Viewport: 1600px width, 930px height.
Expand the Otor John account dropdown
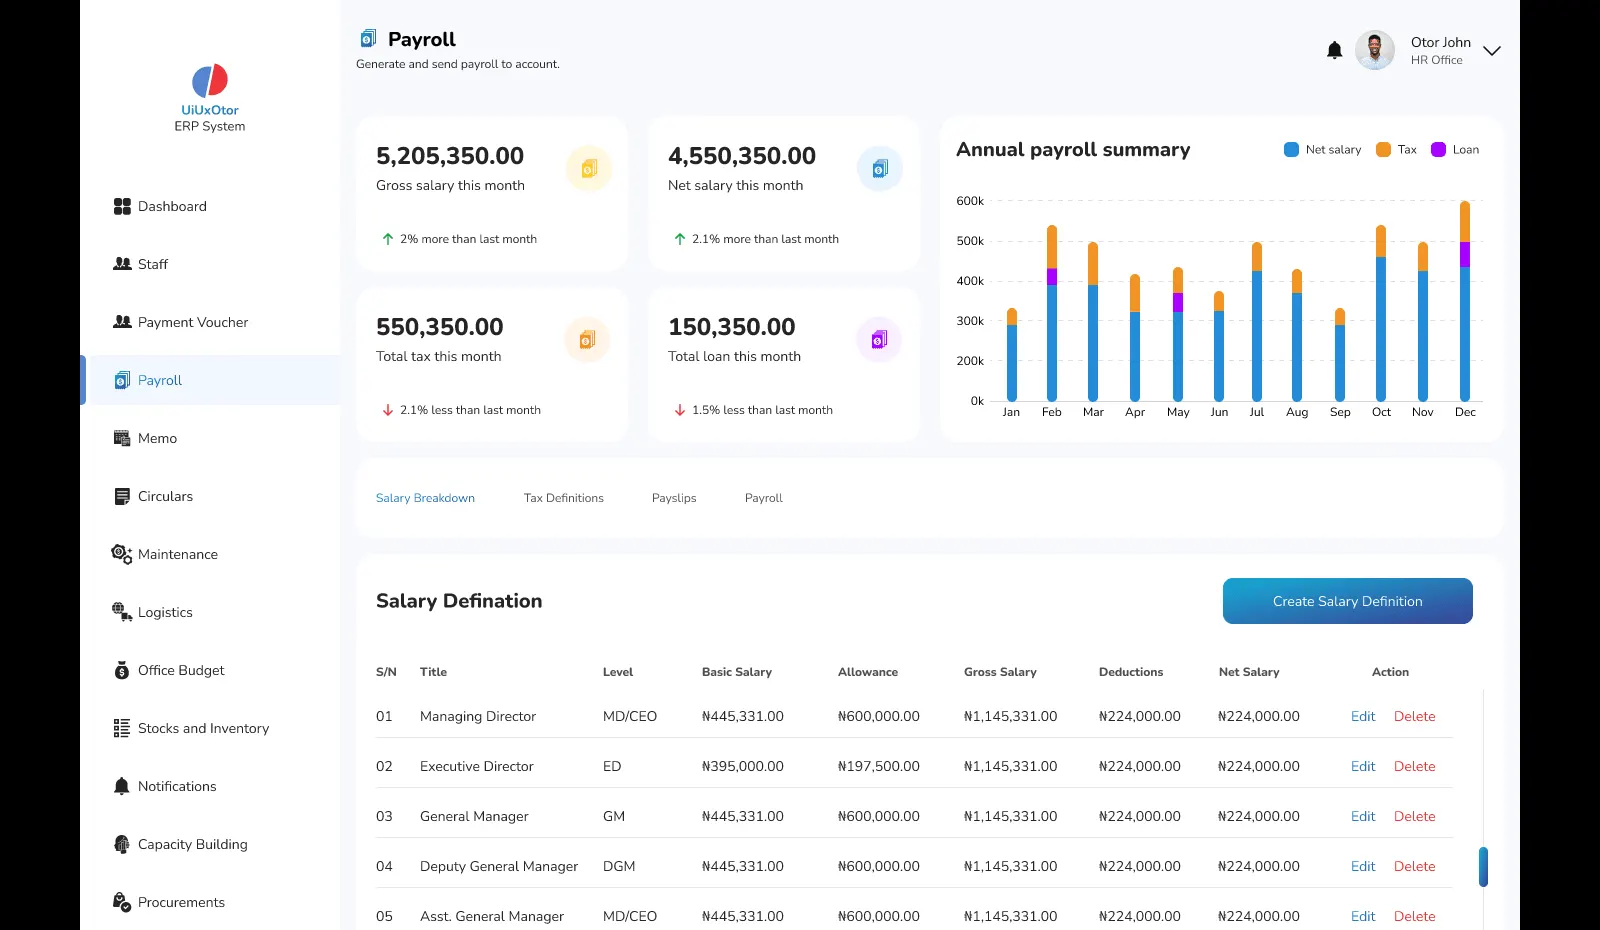tap(1491, 51)
